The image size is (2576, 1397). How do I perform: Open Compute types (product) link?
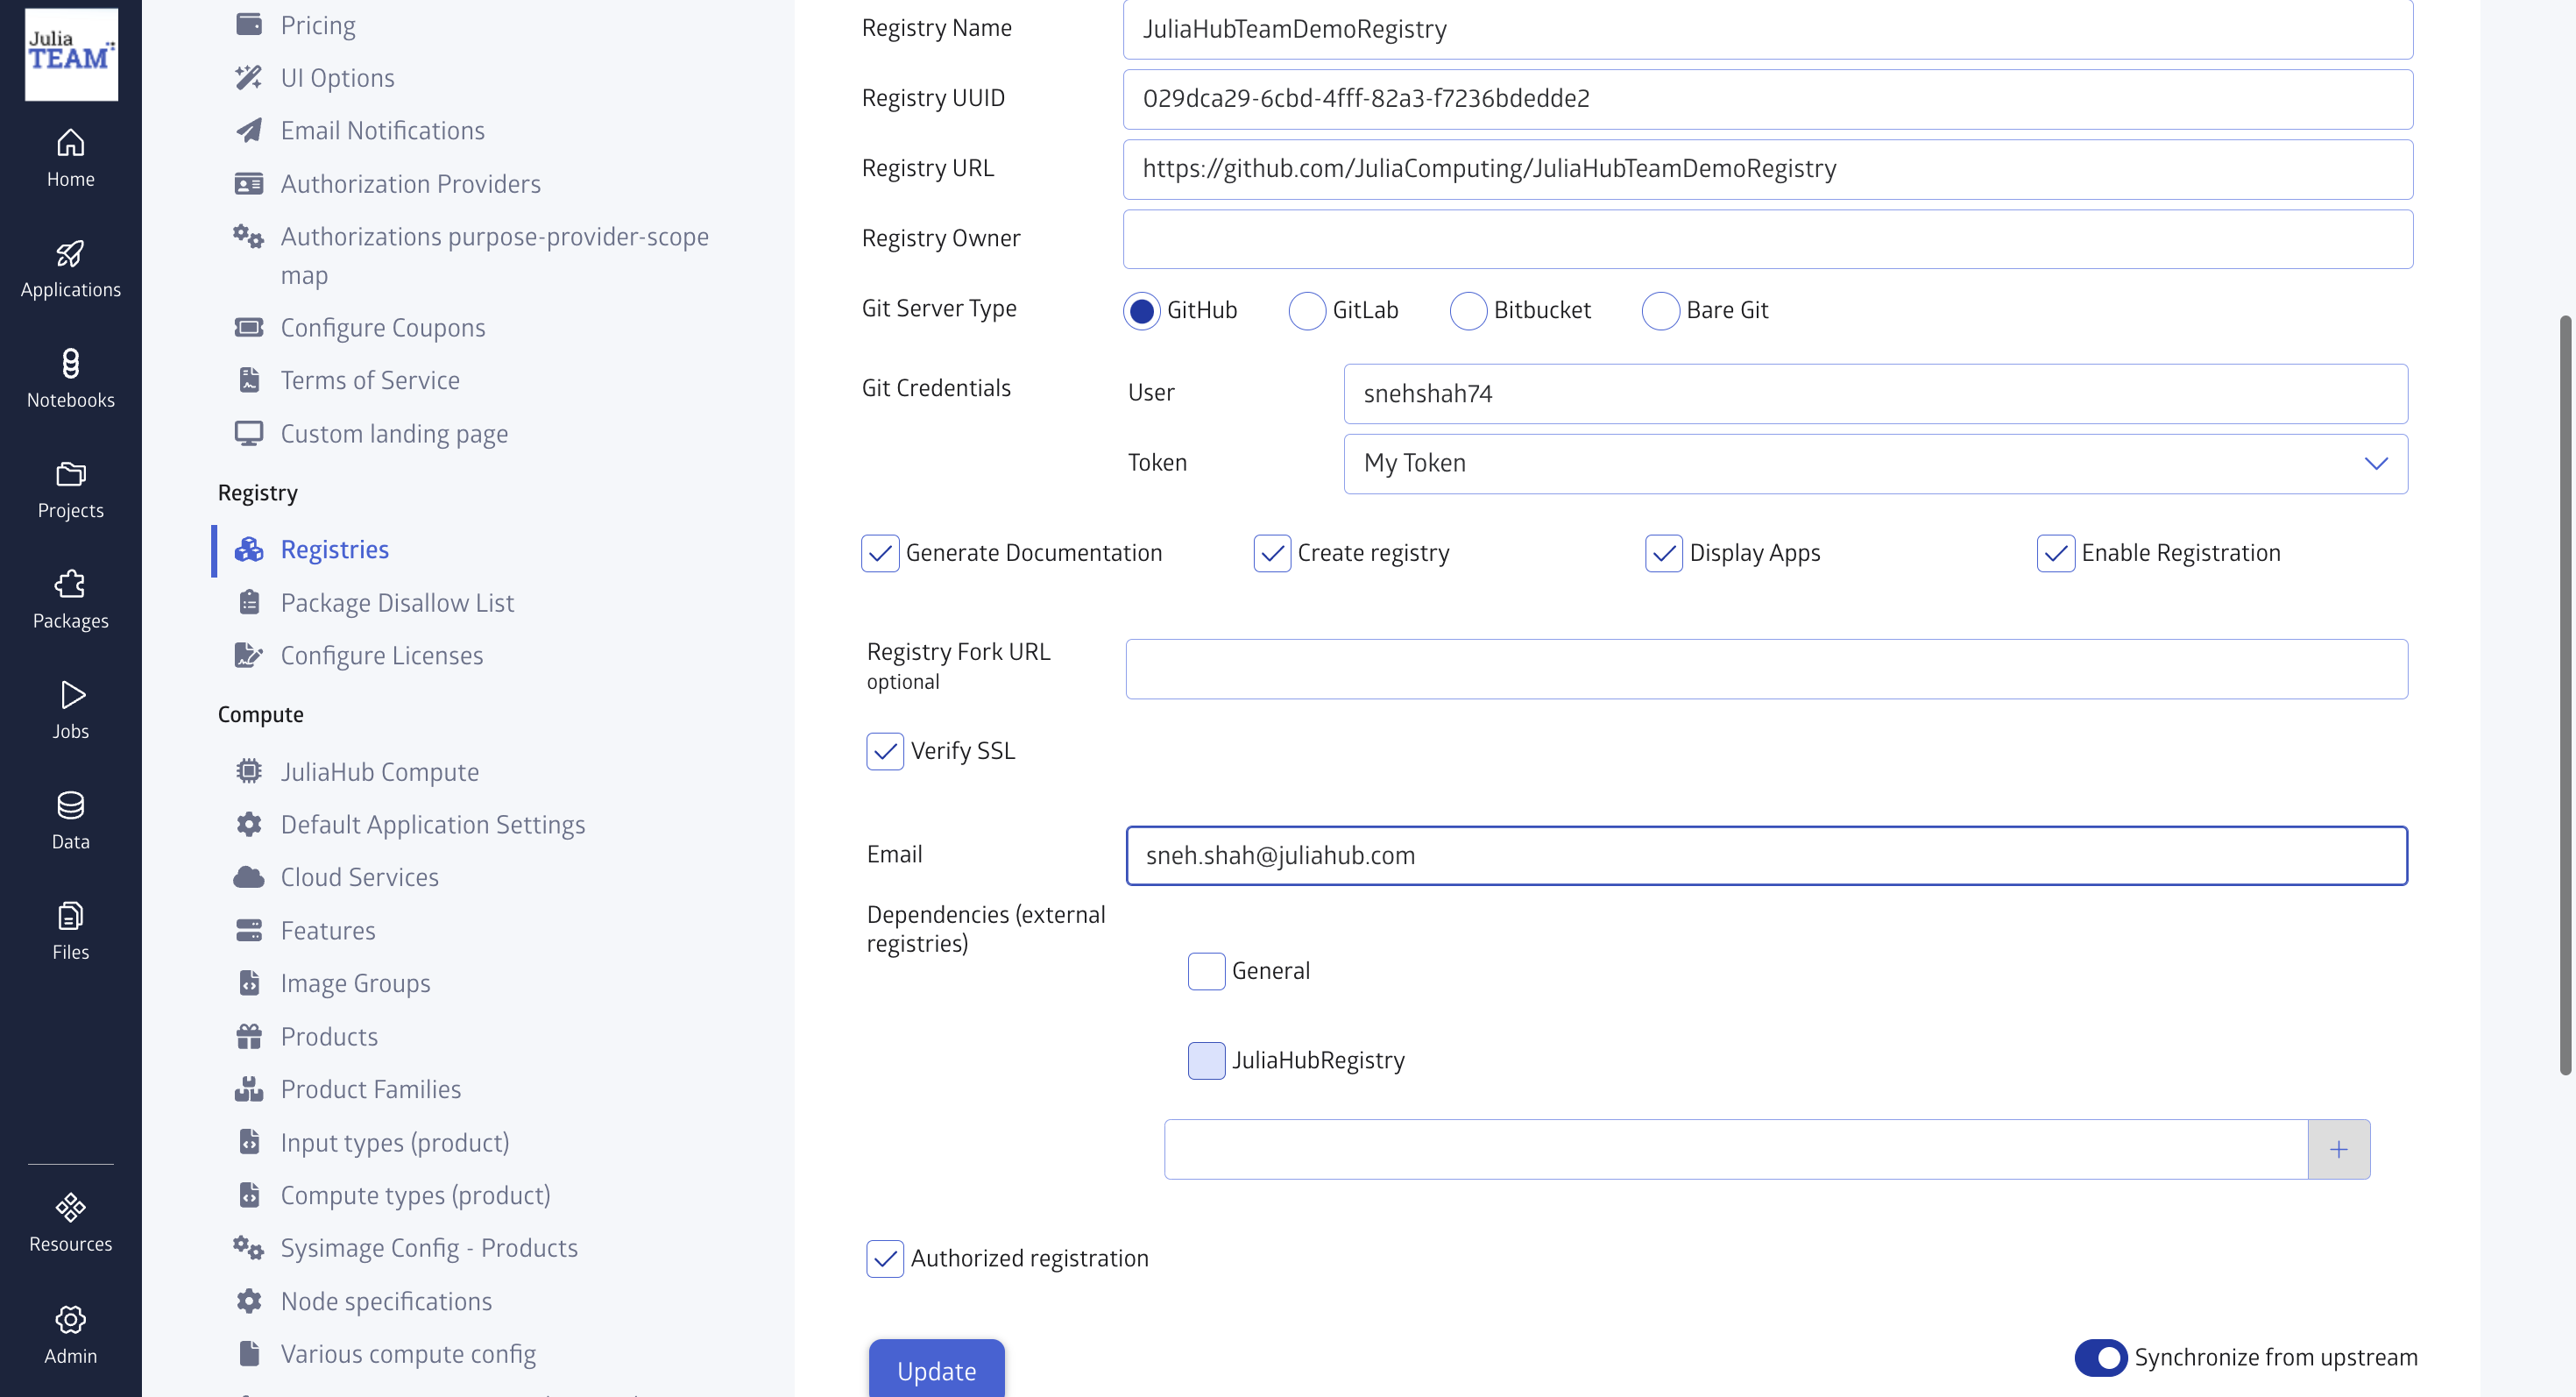[x=415, y=1195]
